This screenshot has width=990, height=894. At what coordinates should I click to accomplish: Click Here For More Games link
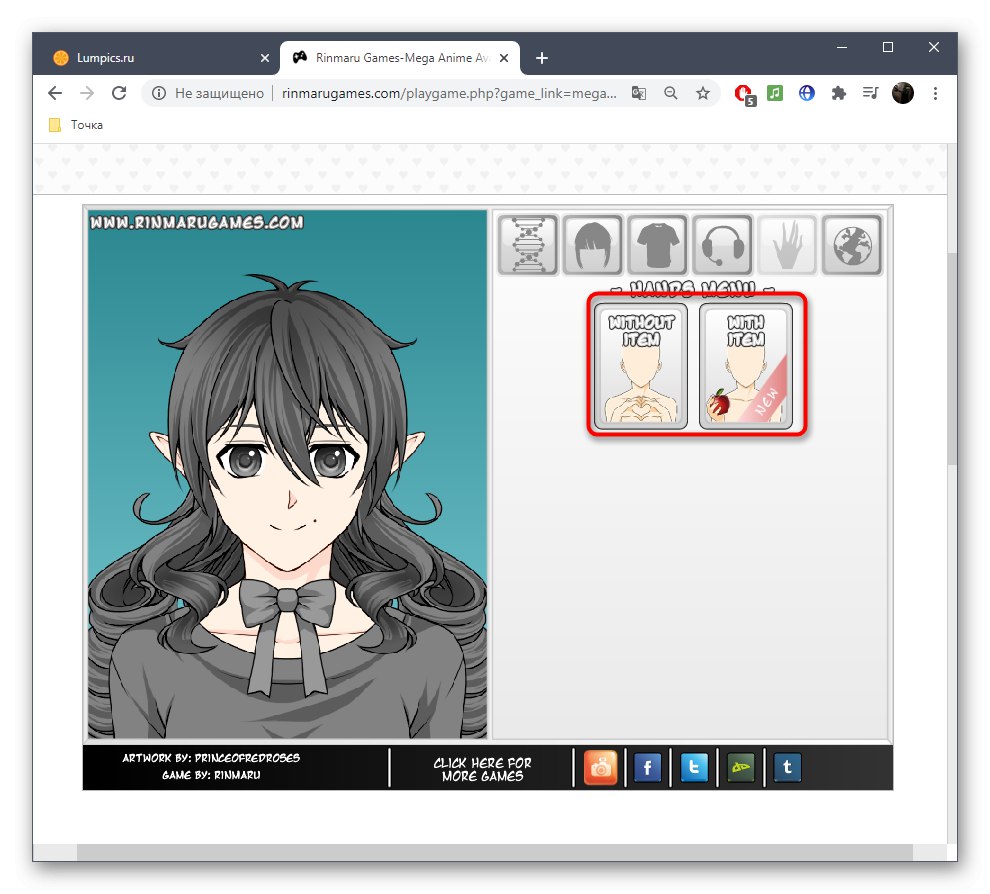(482, 769)
